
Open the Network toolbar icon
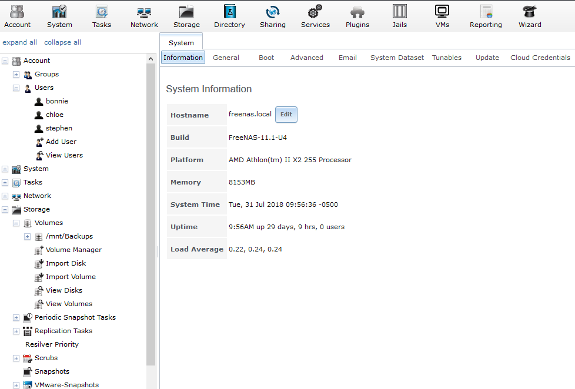tap(144, 16)
